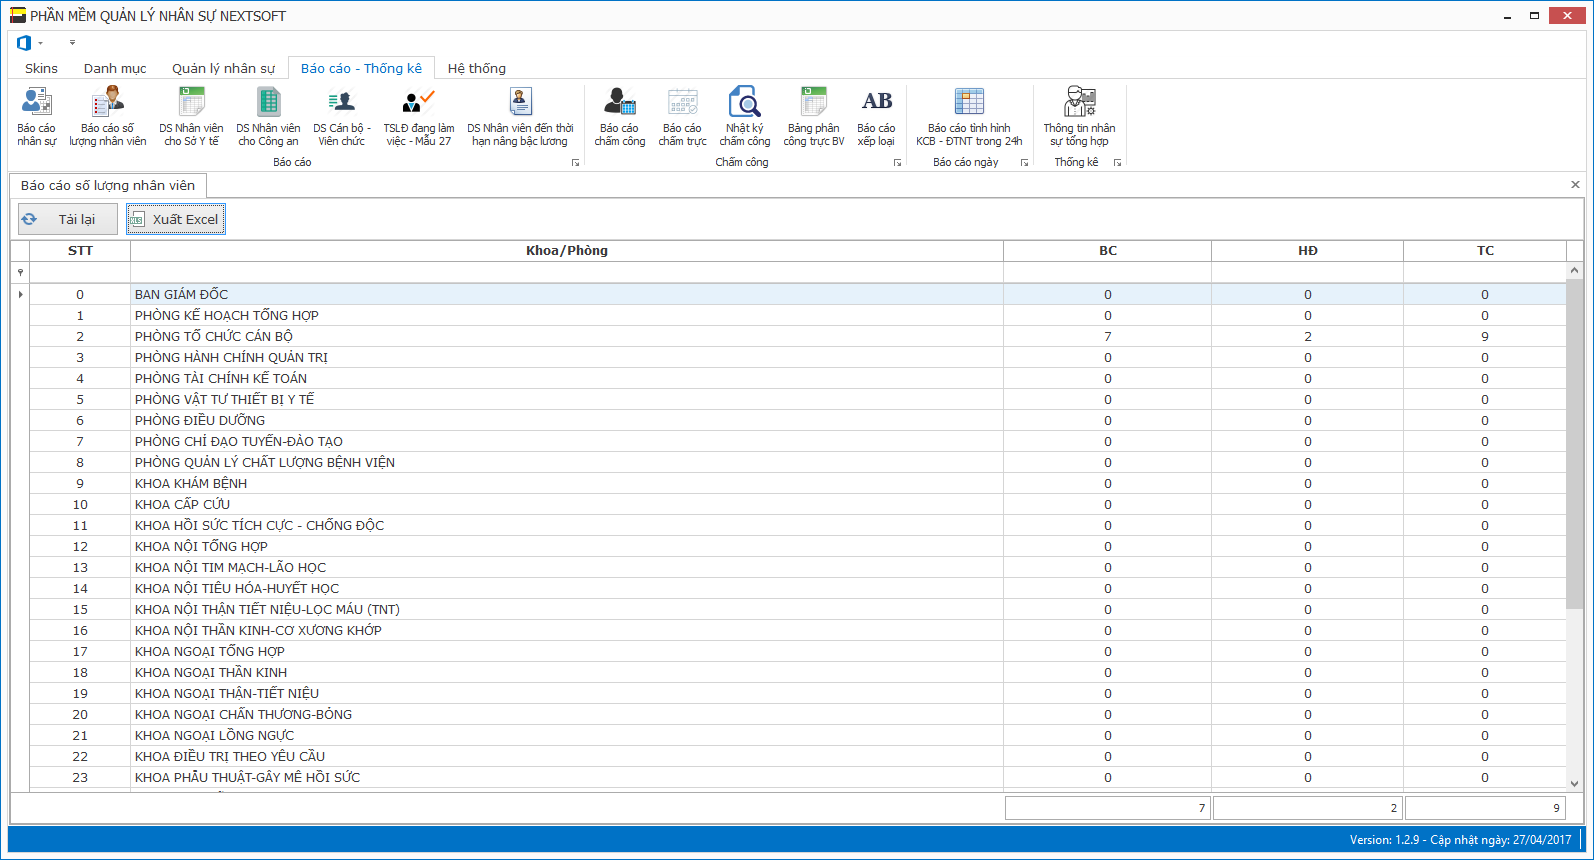
Task: Click the row indicator arrow for BAN GIÁM ĐỐC
Action: [20, 294]
